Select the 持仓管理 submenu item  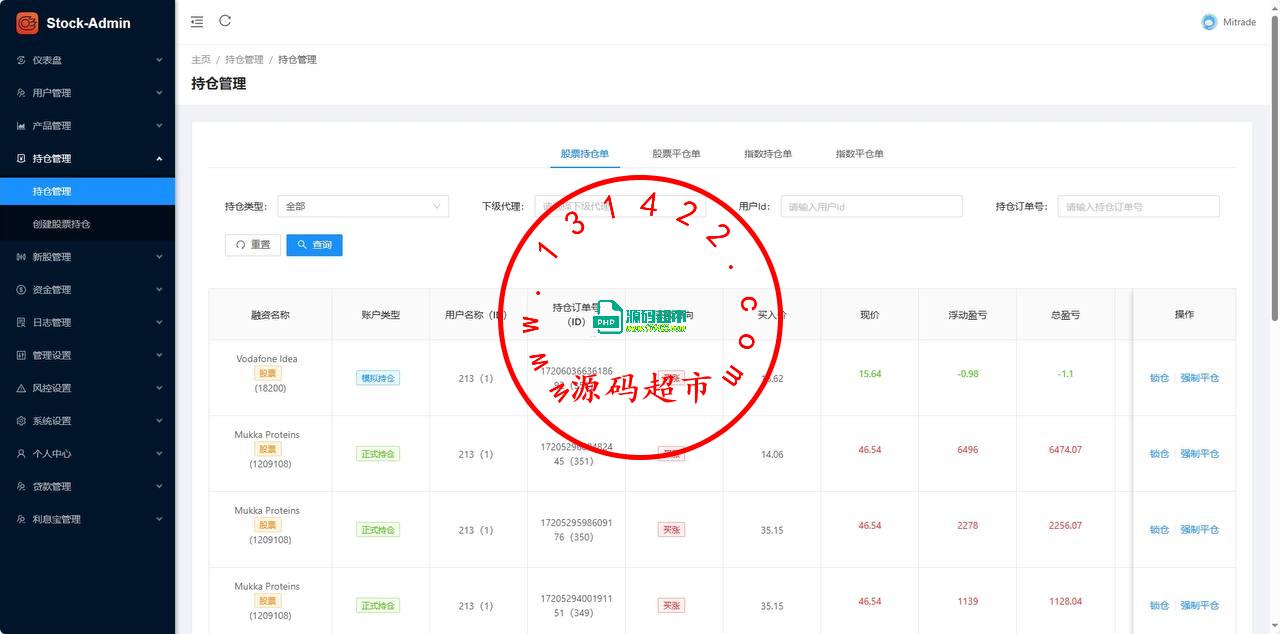pyautogui.click(x=87, y=191)
